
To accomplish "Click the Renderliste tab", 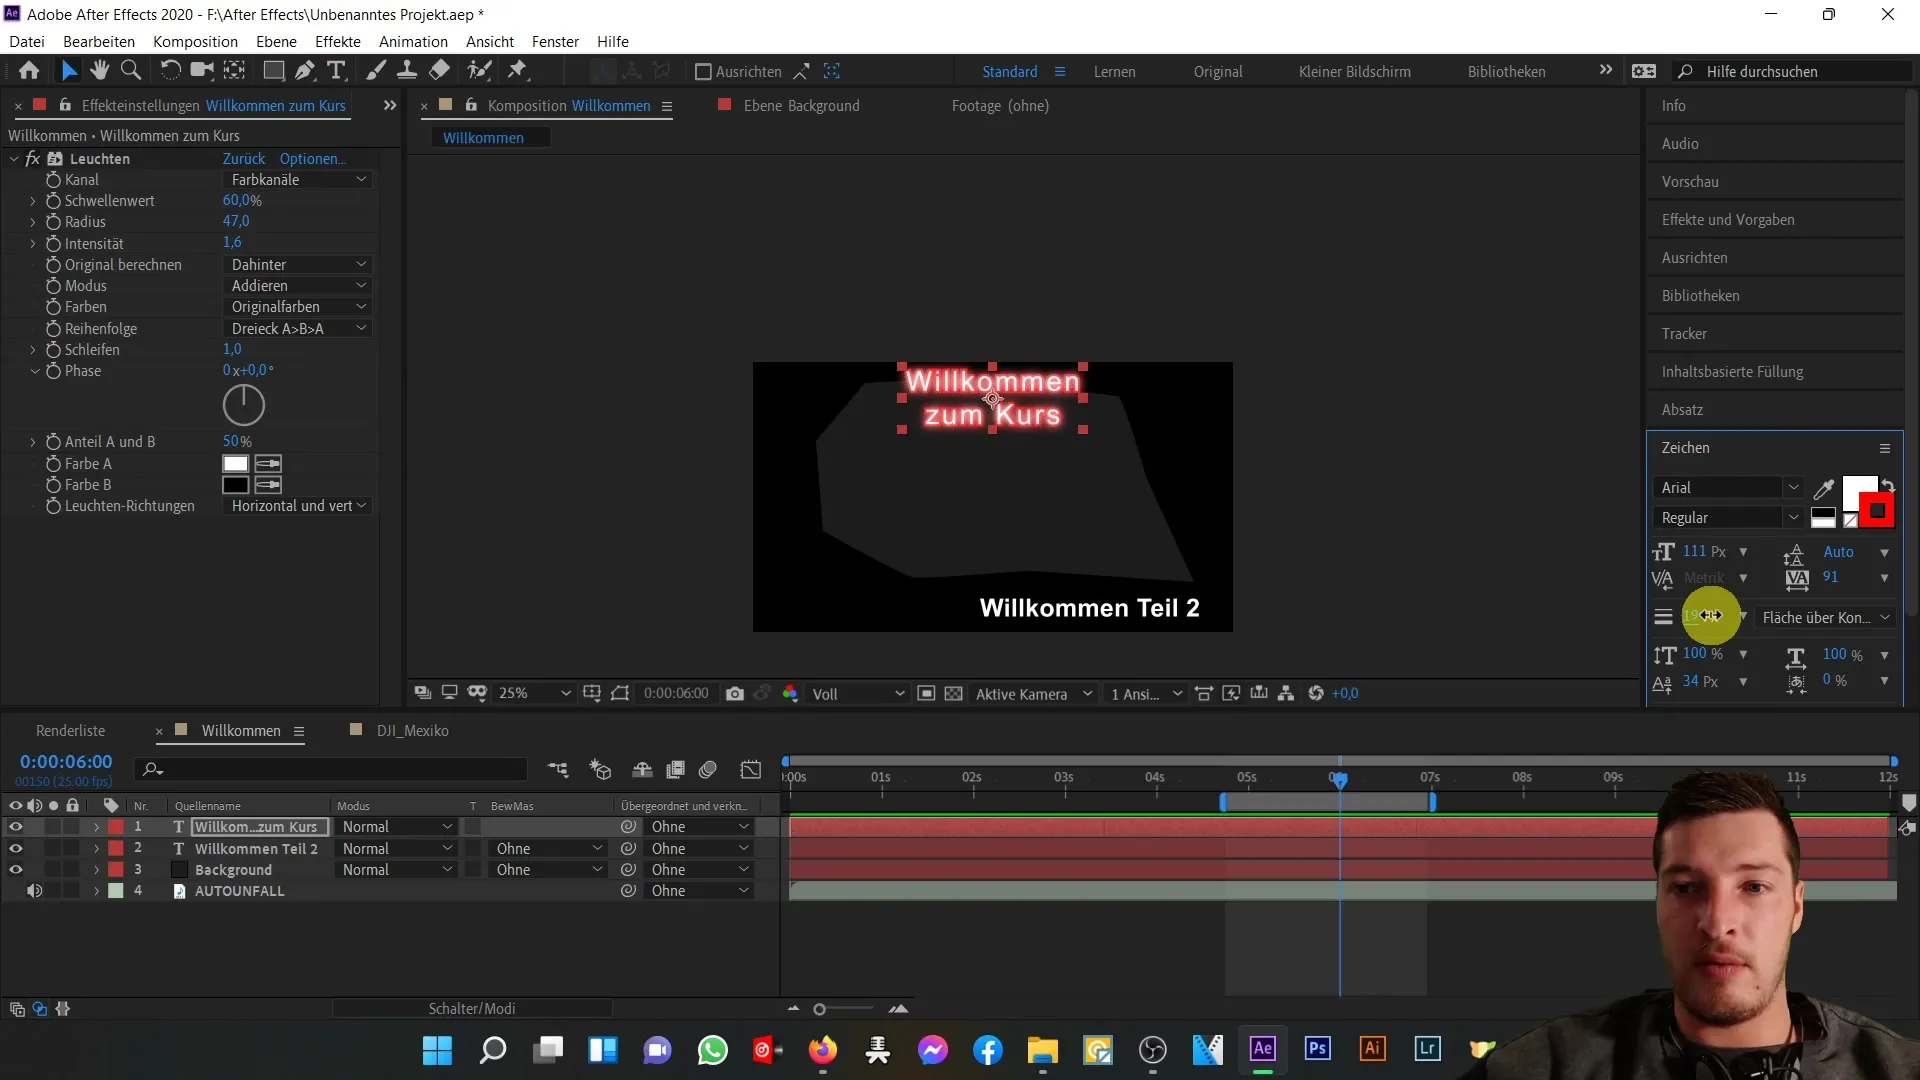I will [x=71, y=731].
